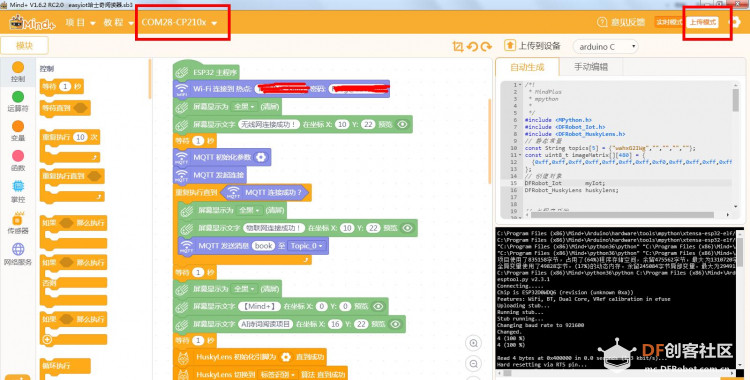Select the 变量 category
Image resolution: width=750 pixels, height=380 pixels.
[x=18, y=131]
